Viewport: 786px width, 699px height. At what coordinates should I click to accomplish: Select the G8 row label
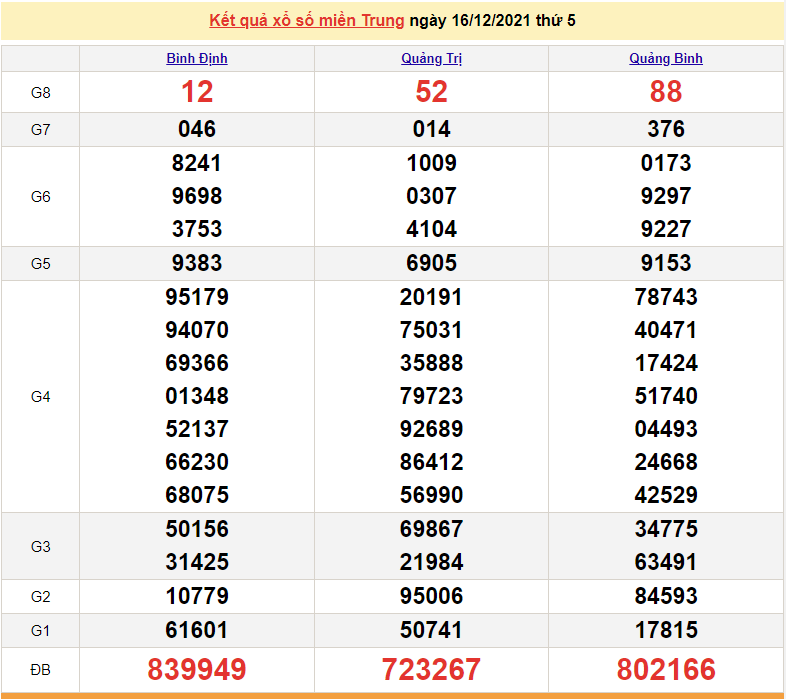[40, 93]
